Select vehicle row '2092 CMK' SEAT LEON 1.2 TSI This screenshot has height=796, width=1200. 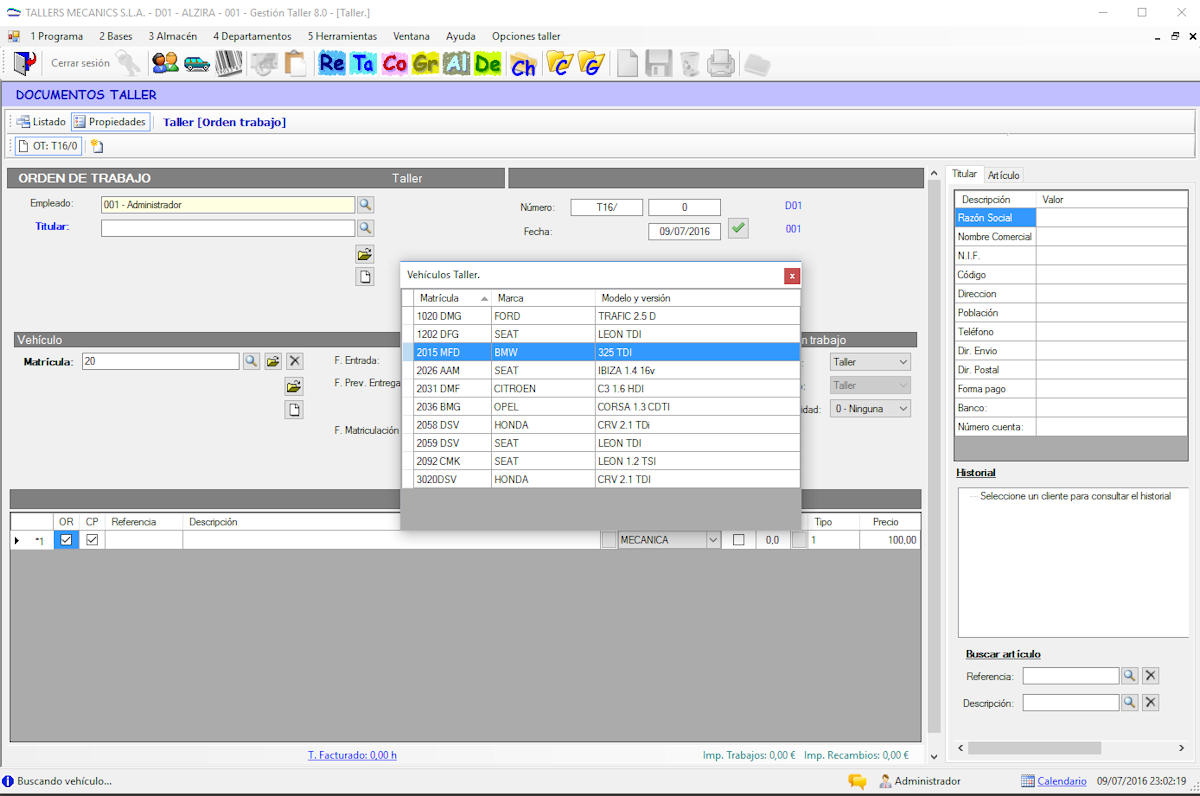pos(601,461)
